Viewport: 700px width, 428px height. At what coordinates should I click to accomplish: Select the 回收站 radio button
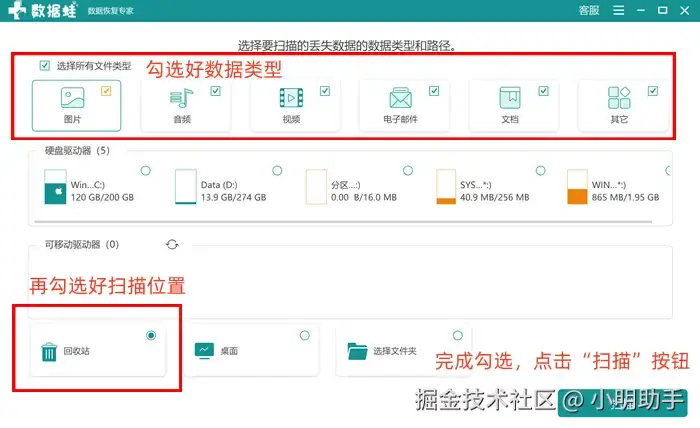151,335
